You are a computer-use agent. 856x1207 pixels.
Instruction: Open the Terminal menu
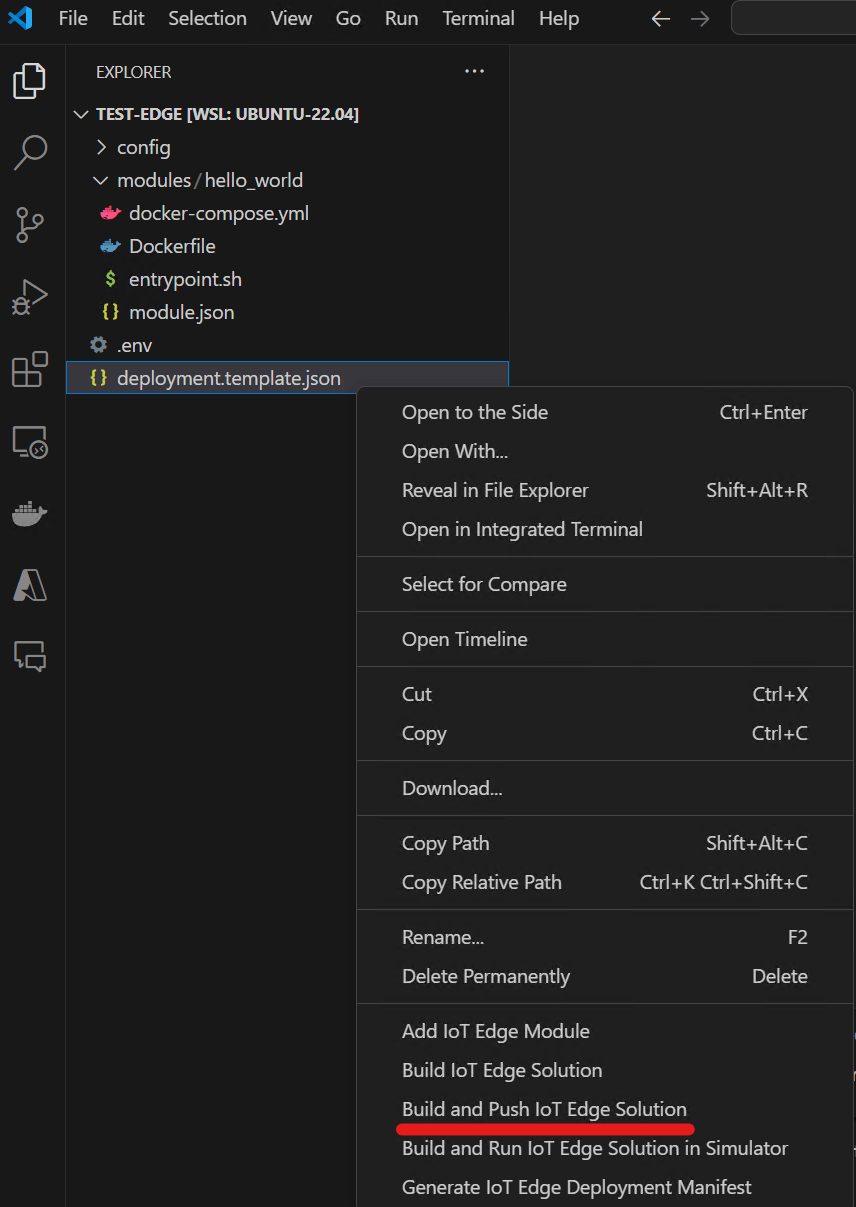(478, 18)
